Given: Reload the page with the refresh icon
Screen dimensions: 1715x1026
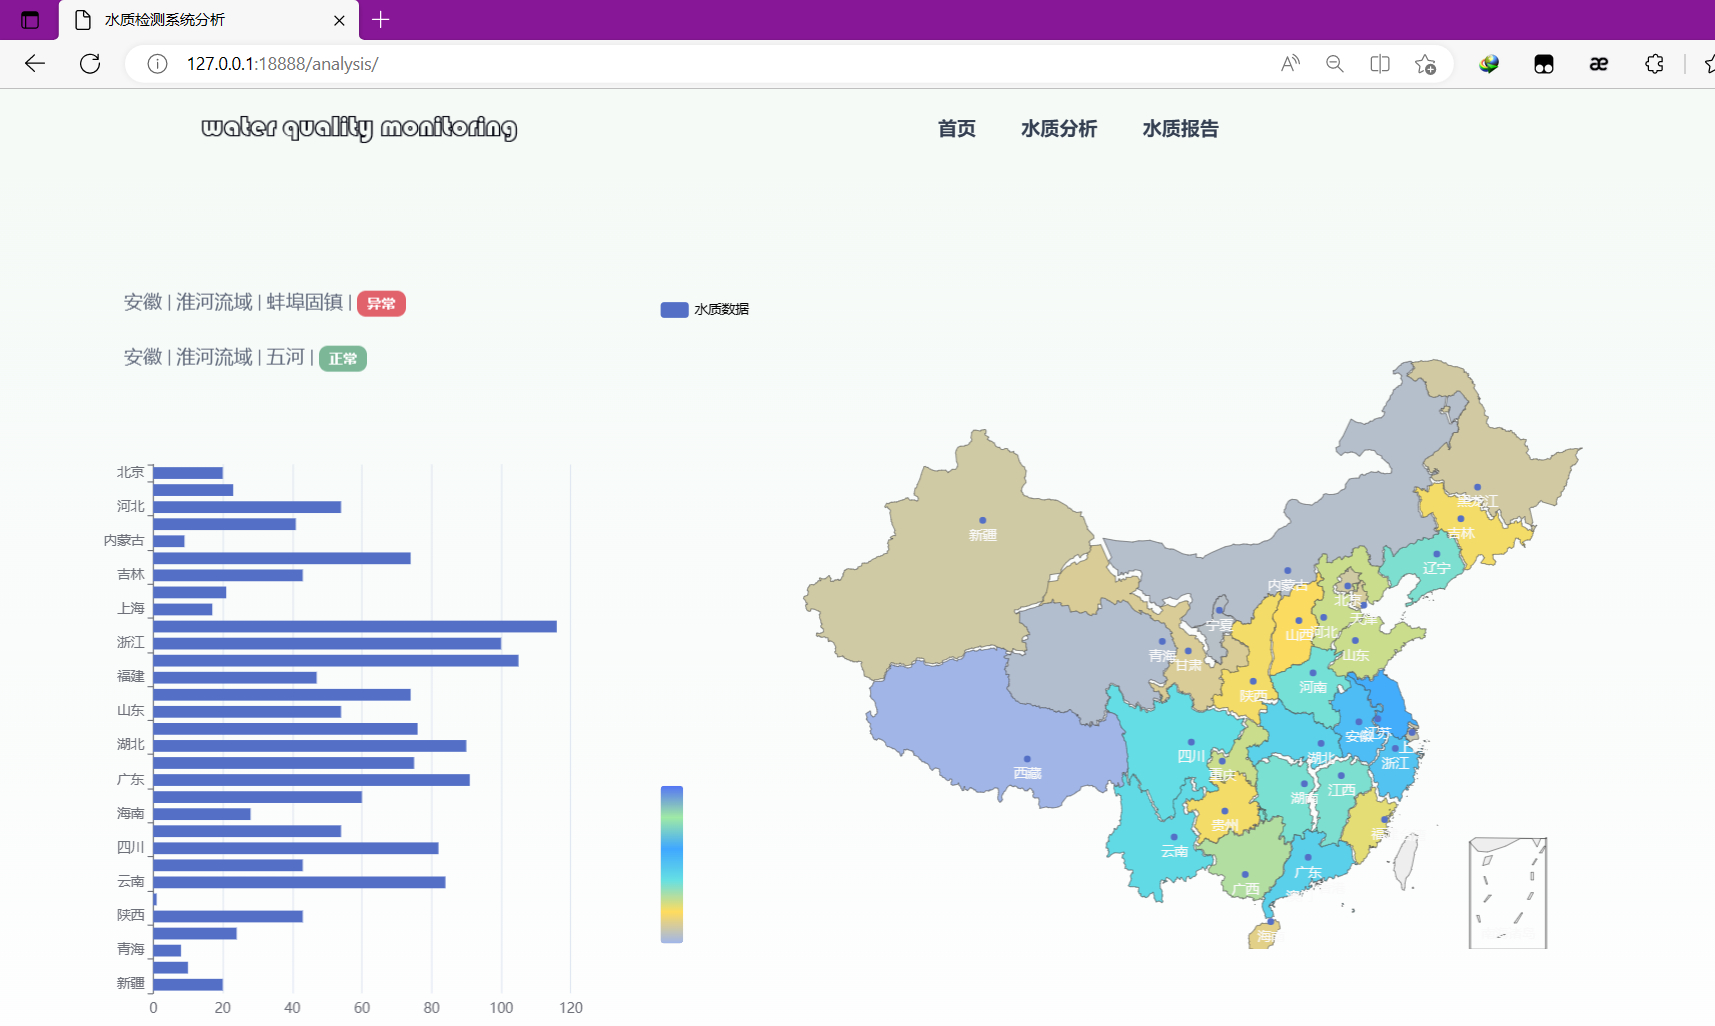Looking at the screenshot, I should (x=90, y=64).
